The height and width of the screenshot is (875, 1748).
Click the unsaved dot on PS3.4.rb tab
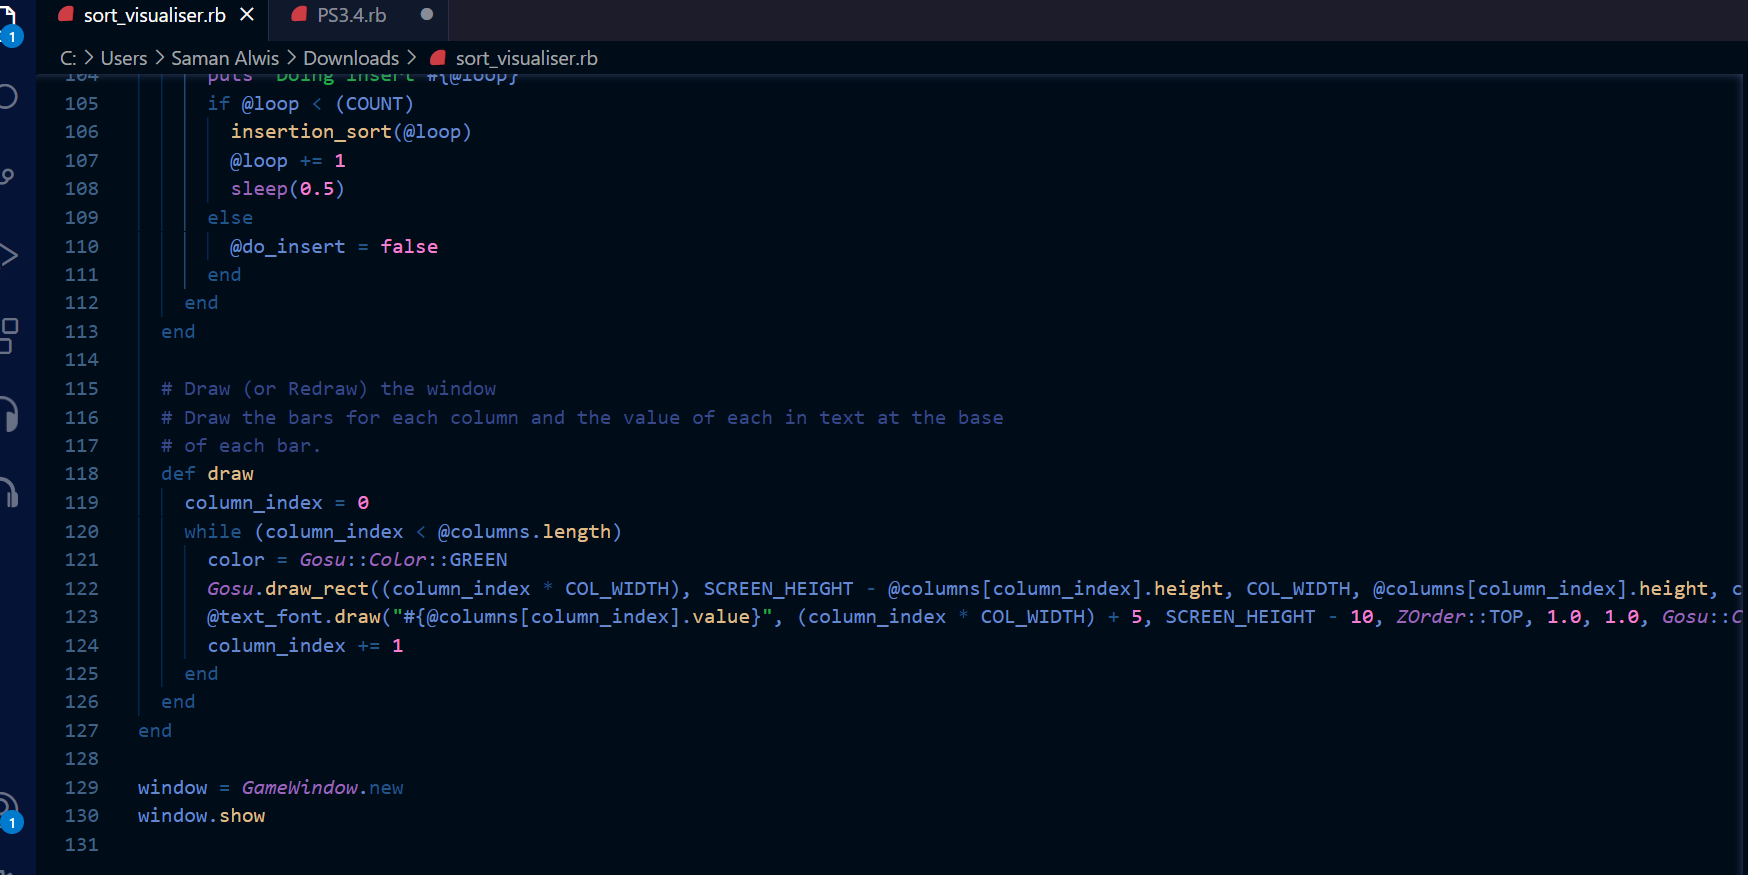point(427,14)
